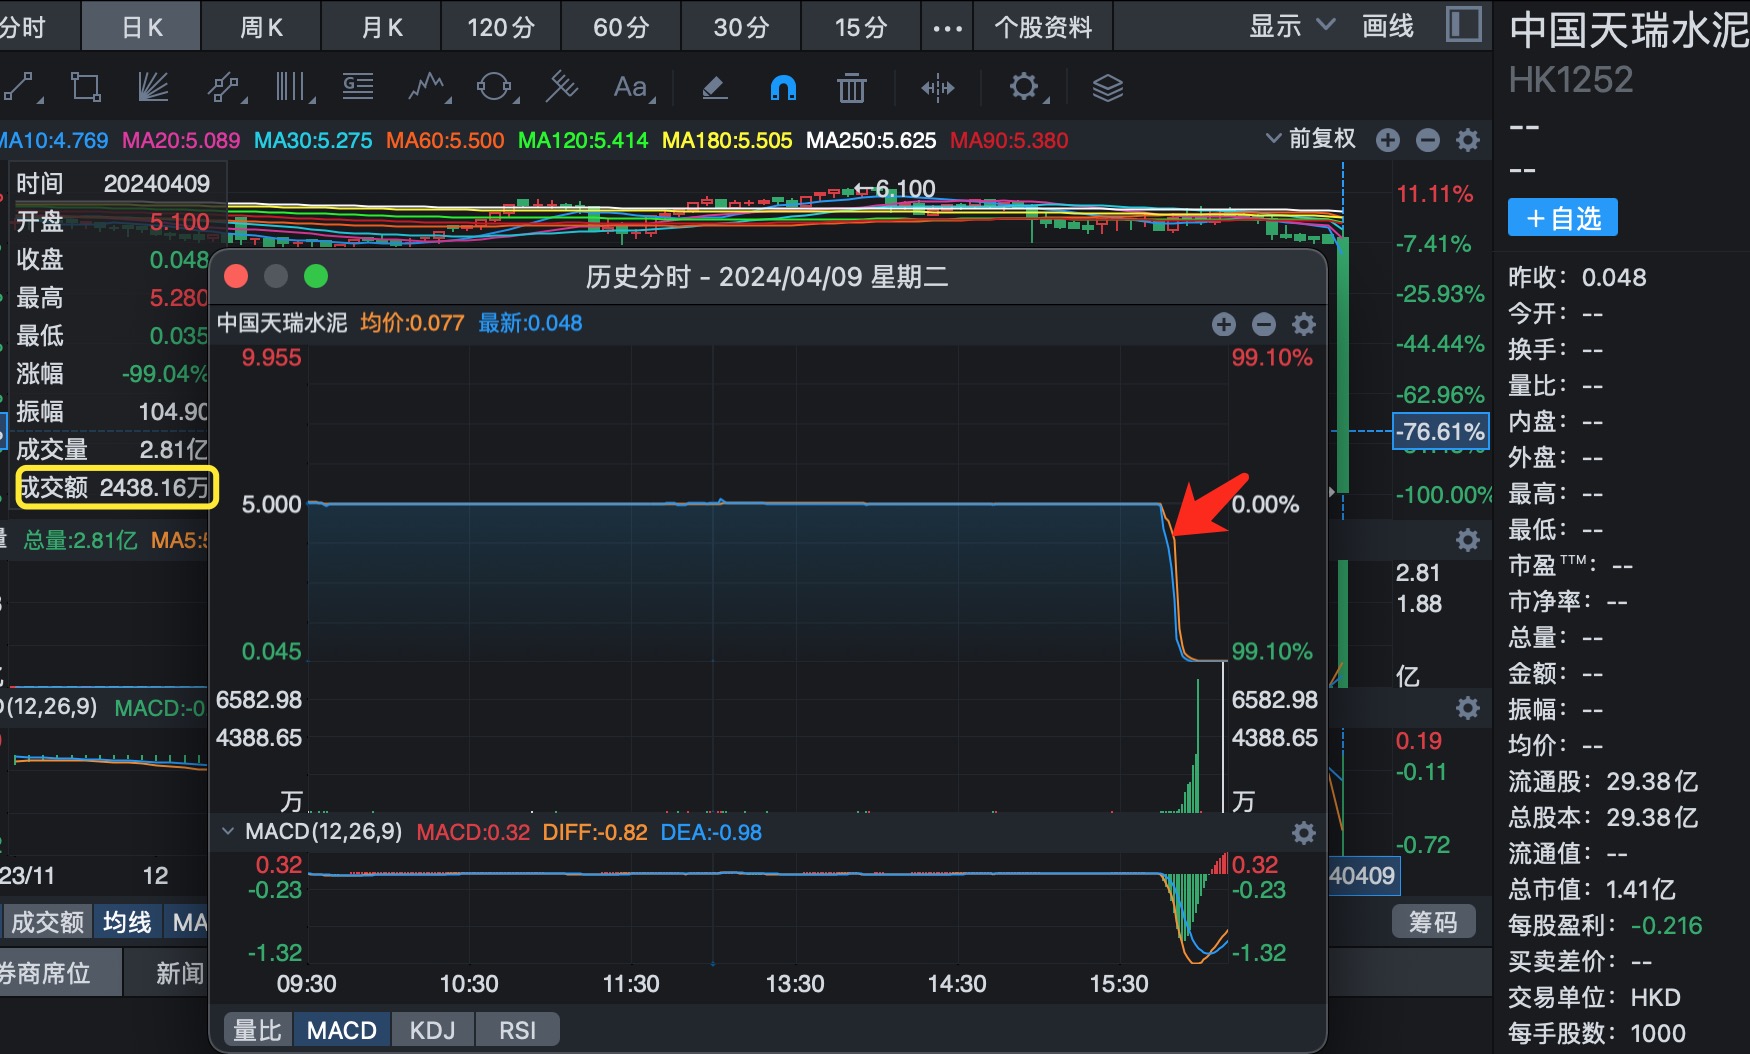Open the more periods ellipsis menu
Screen dimensions: 1750x1054
(x=947, y=28)
